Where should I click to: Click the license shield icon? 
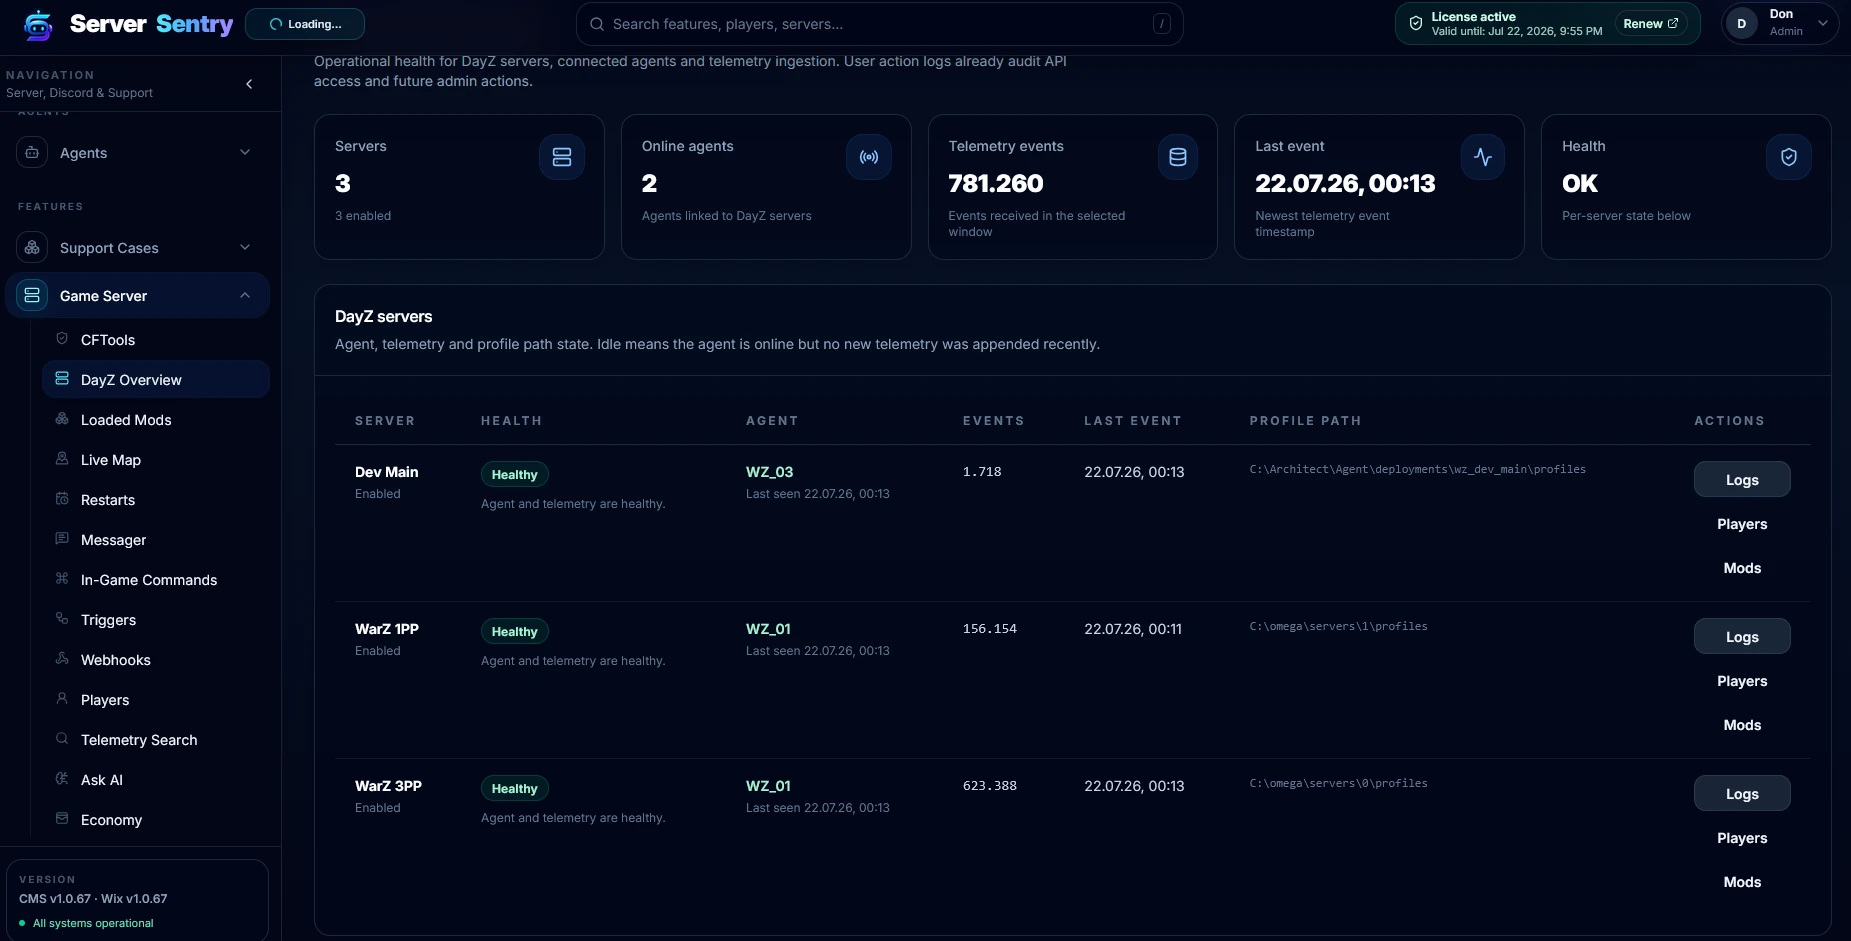1416,23
